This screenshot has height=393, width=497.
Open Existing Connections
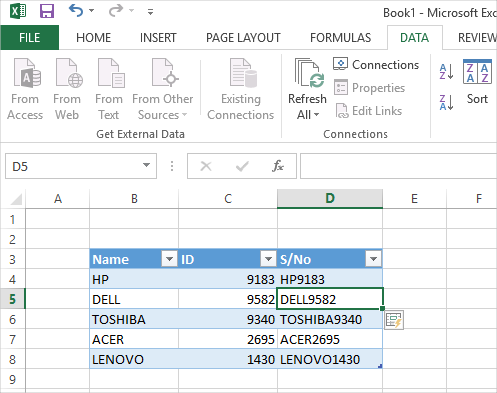tap(240, 89)
